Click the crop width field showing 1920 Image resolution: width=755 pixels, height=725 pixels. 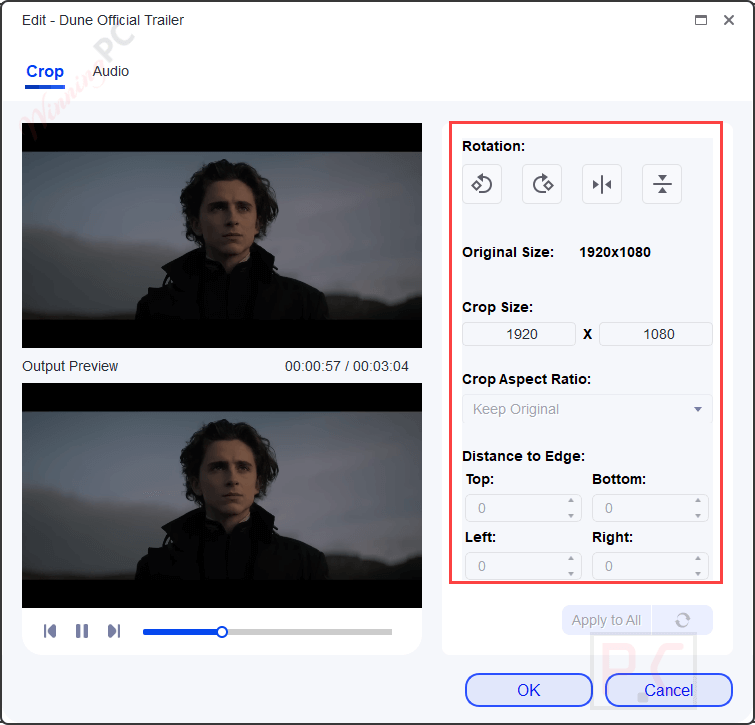pos(519,334)
